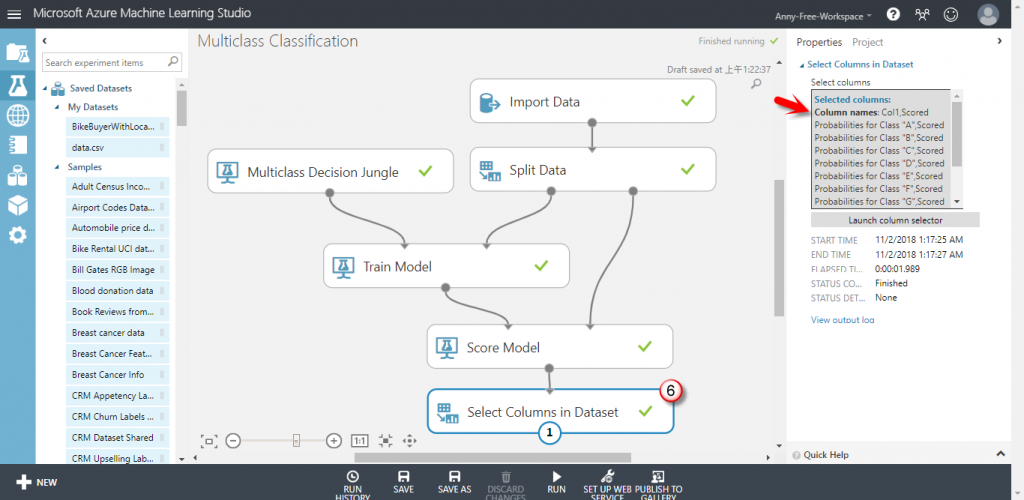The image size is (1024, 500).
Task: Zoom out with the minus button
Action: pos(233,441)
